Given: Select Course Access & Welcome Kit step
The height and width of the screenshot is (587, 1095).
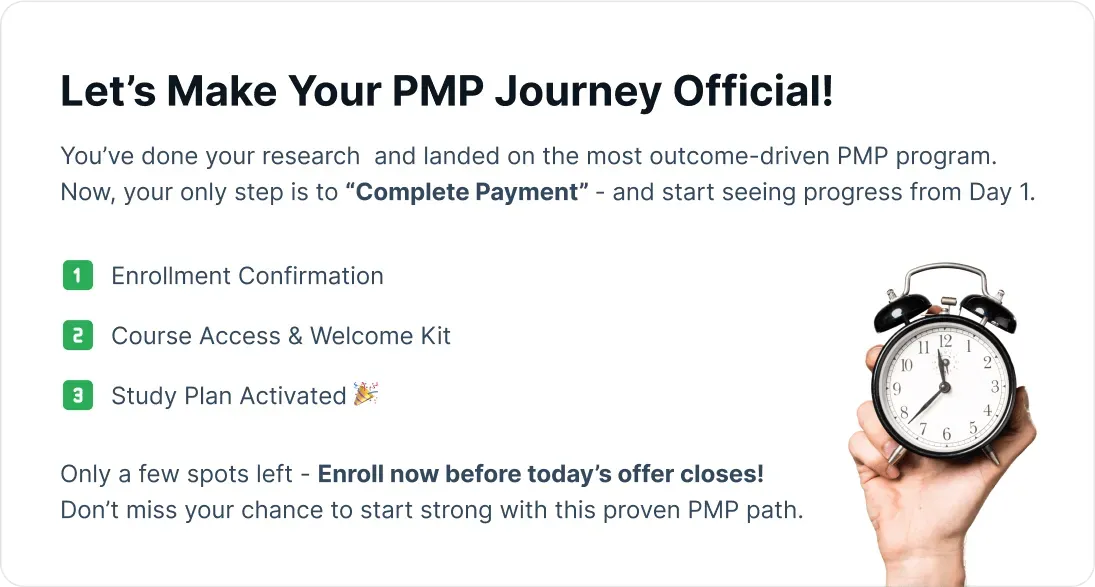Looking at the screenshot, I should (x=281, y=336).
